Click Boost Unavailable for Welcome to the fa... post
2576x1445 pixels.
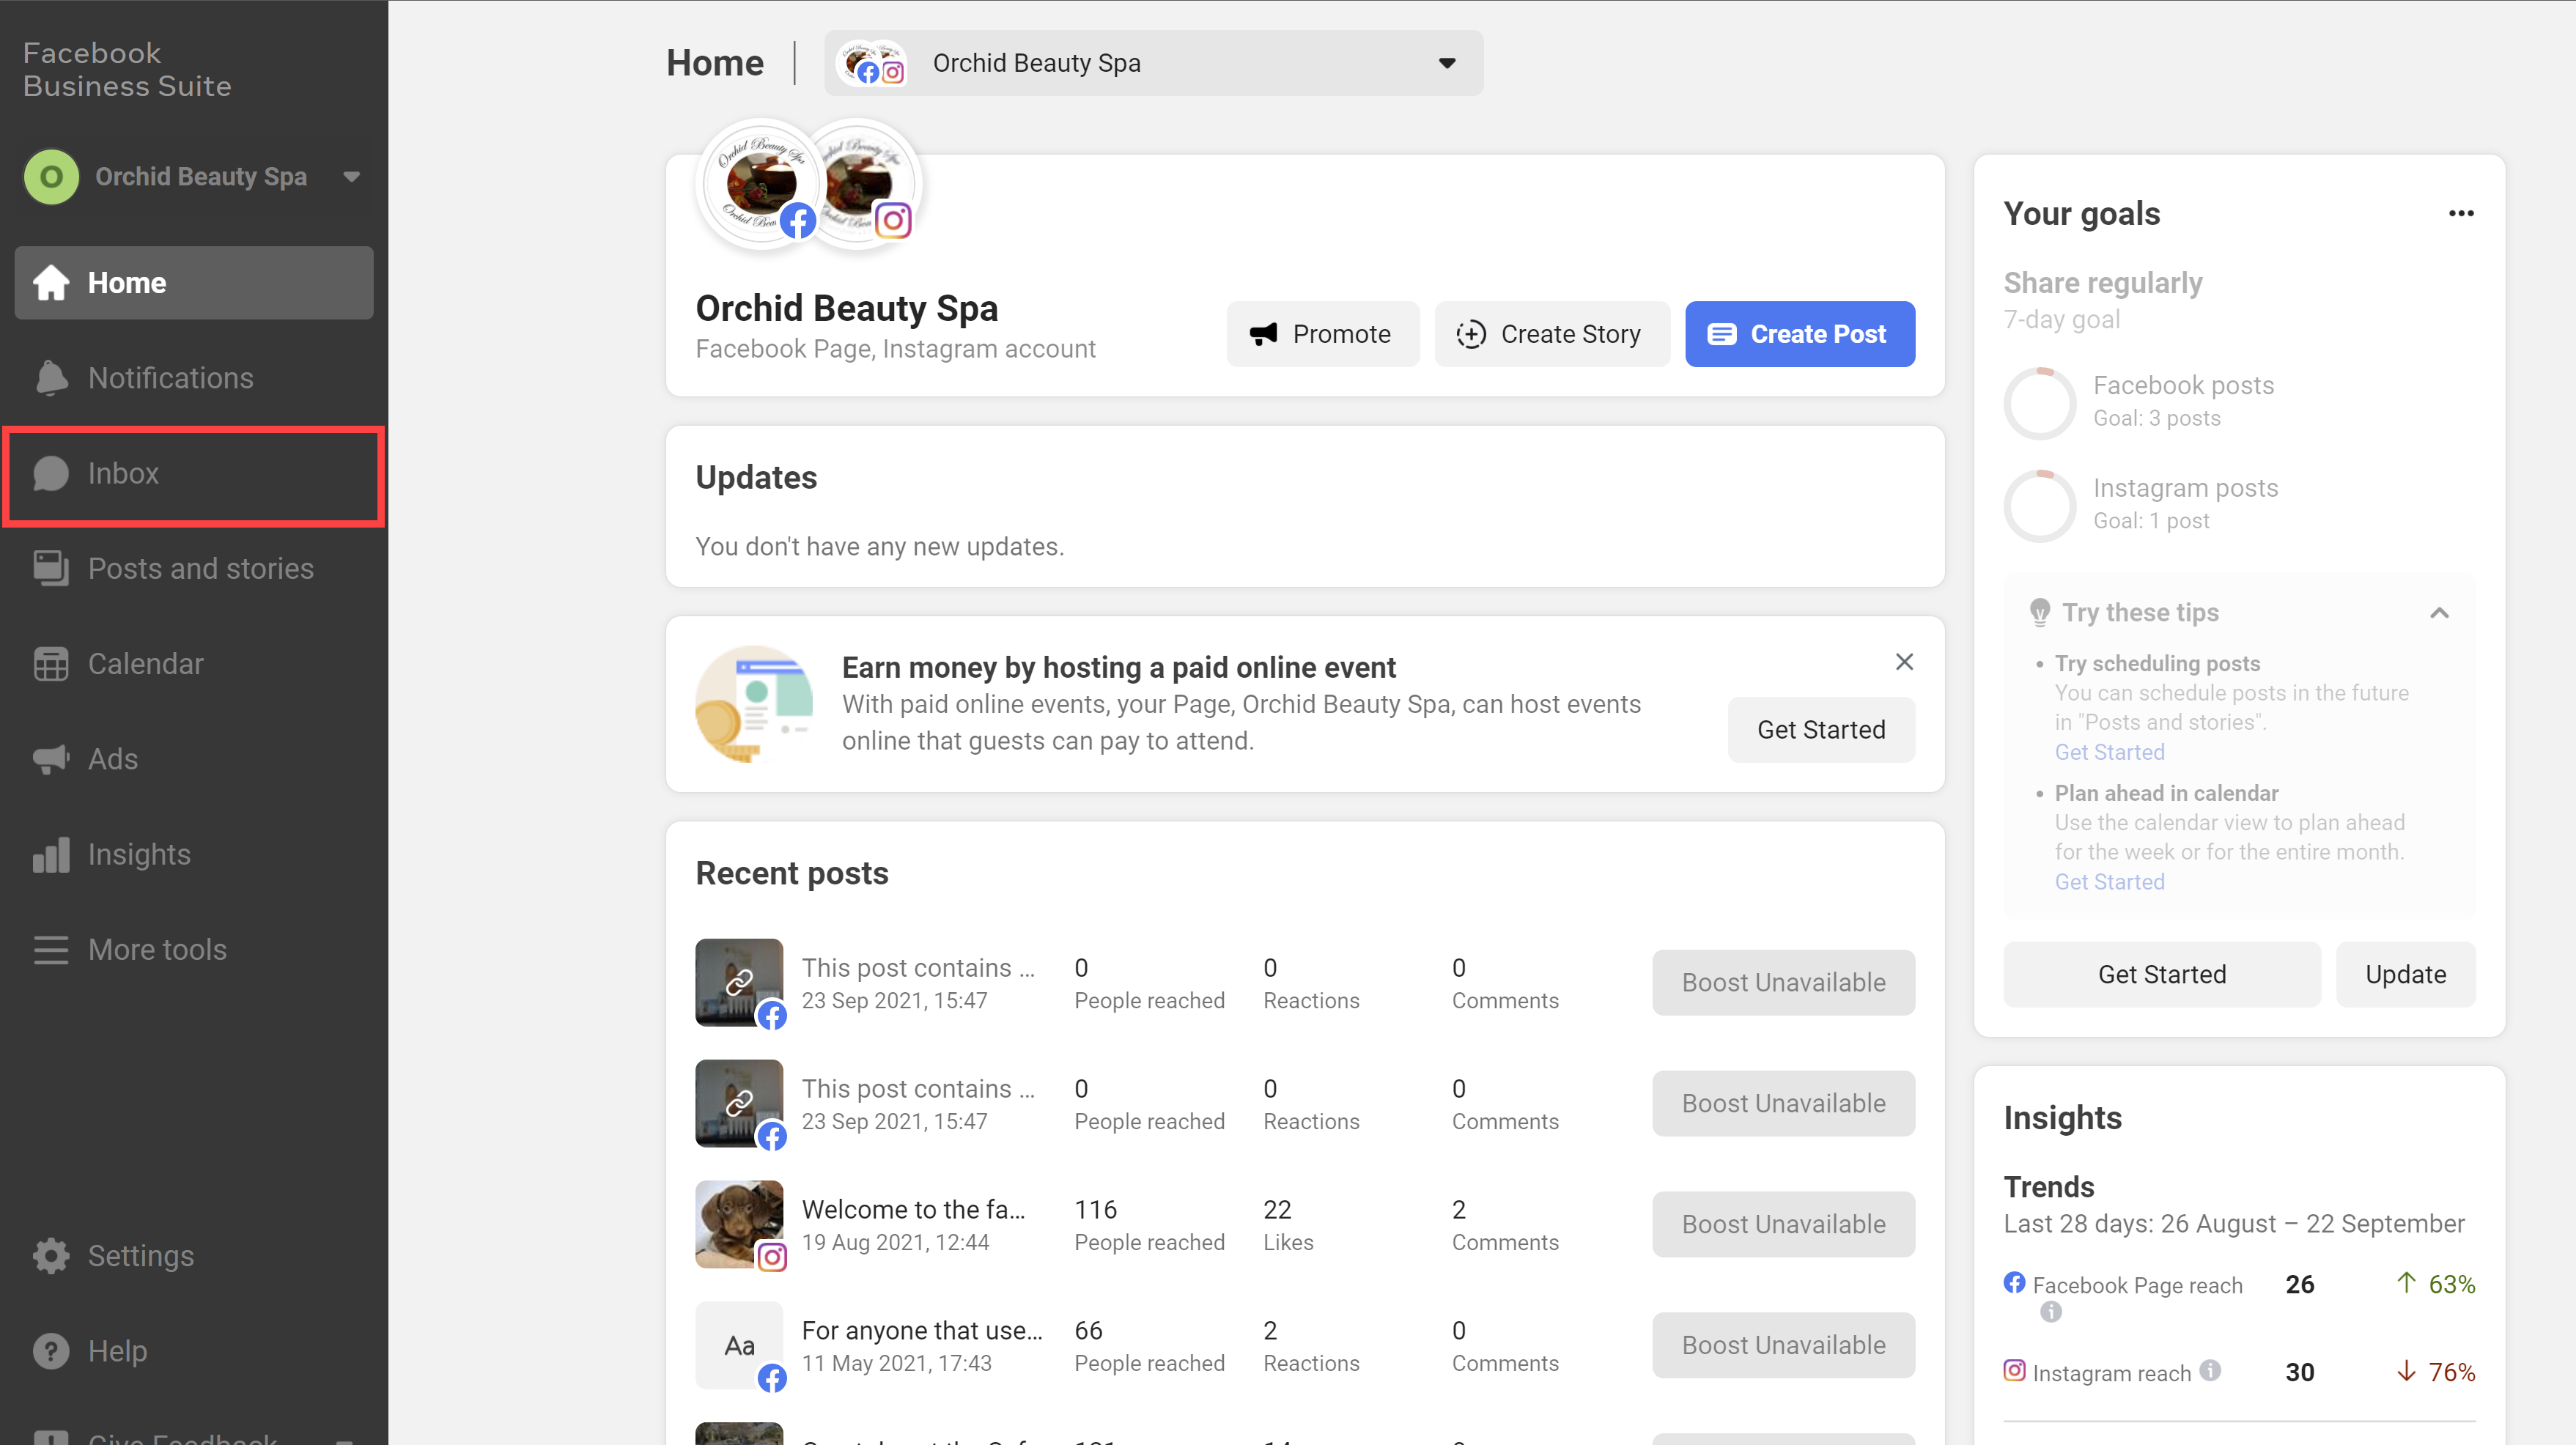1783,1224
